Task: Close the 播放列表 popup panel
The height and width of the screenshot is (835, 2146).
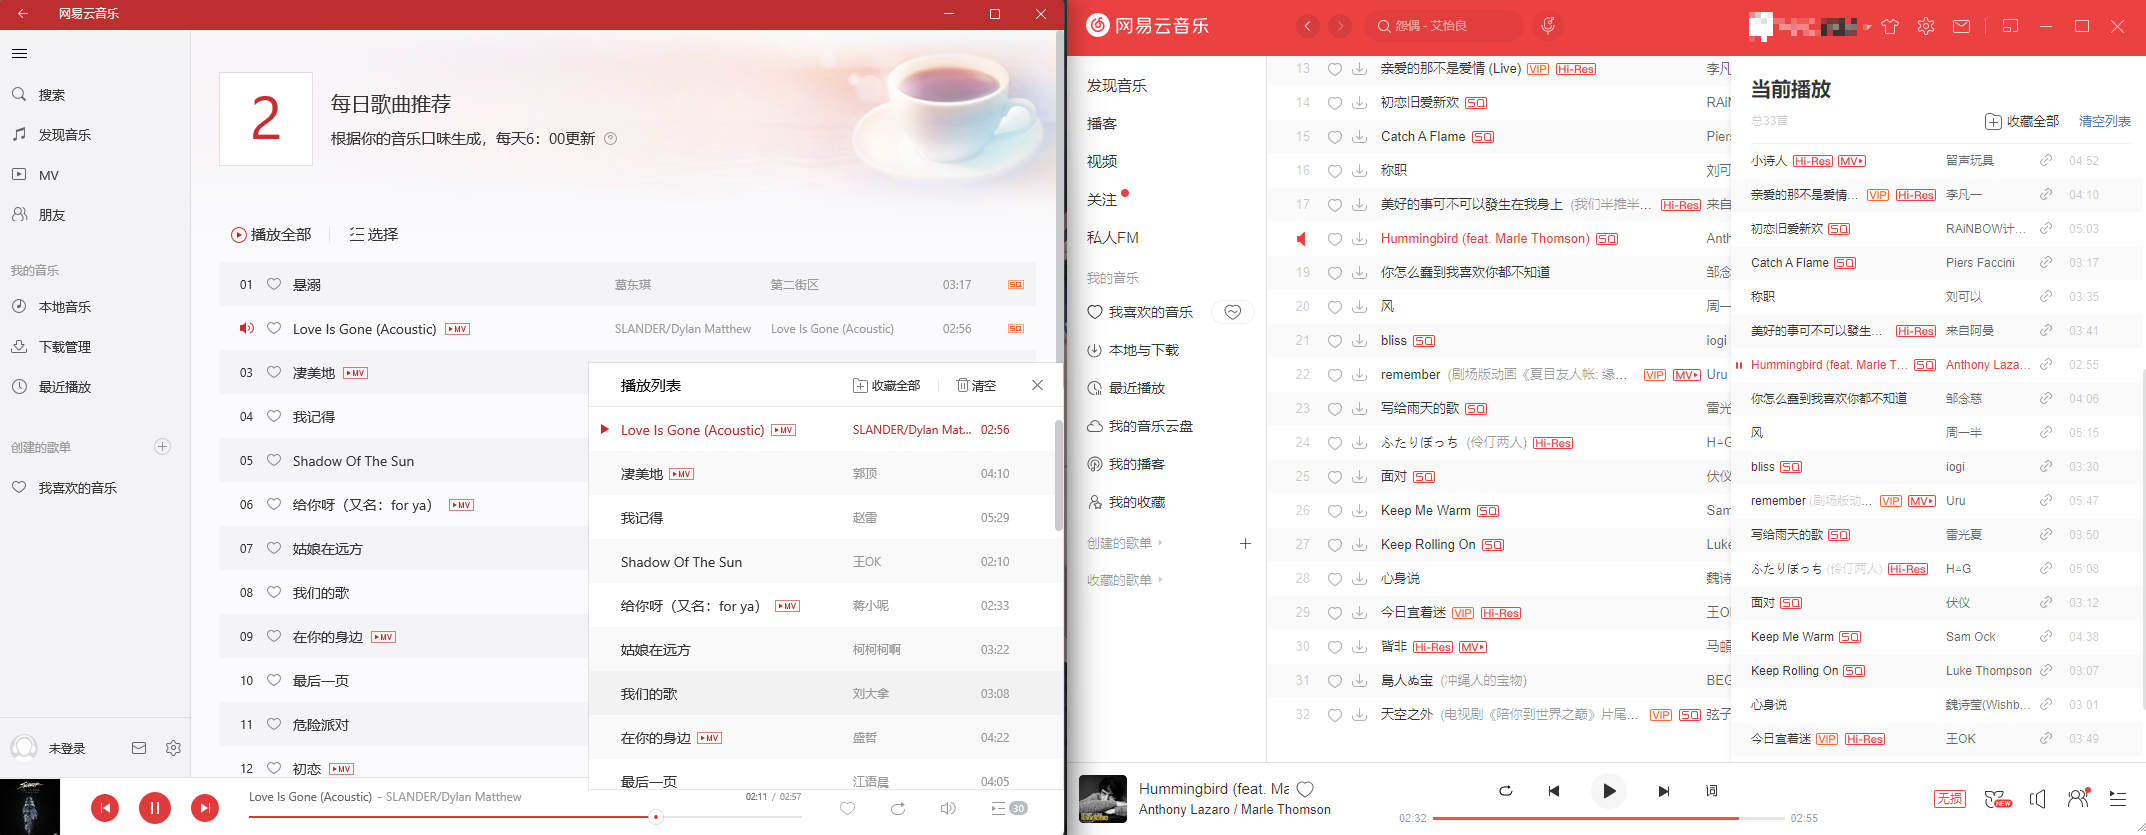Action: tap(1037, 385)
